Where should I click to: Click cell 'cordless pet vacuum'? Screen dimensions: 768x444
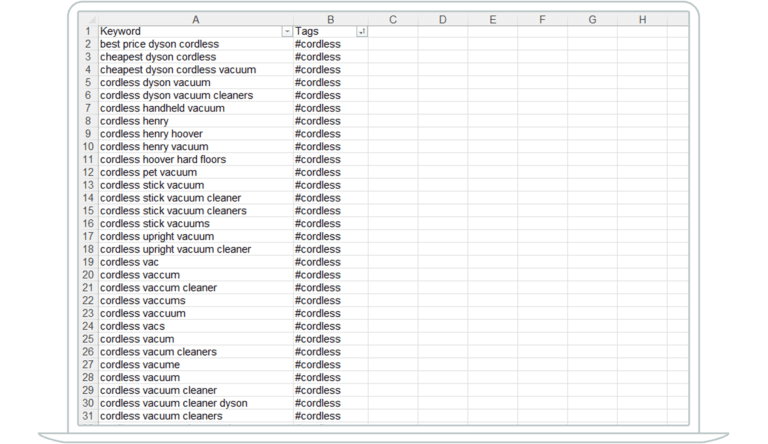pyautogui.click(x=195, y=173)
